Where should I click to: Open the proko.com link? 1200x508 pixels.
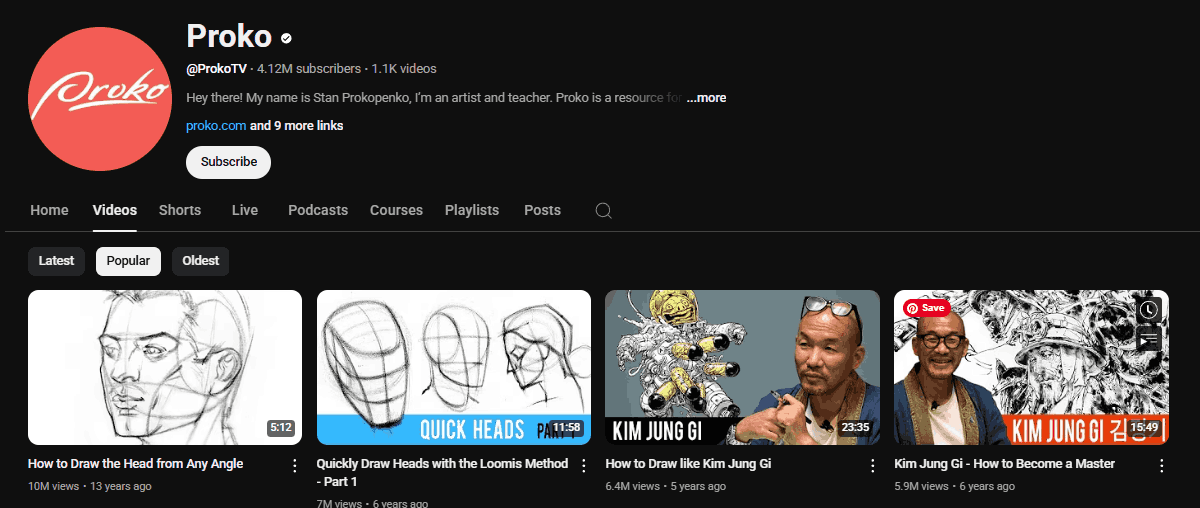click(x=216, y=126)
